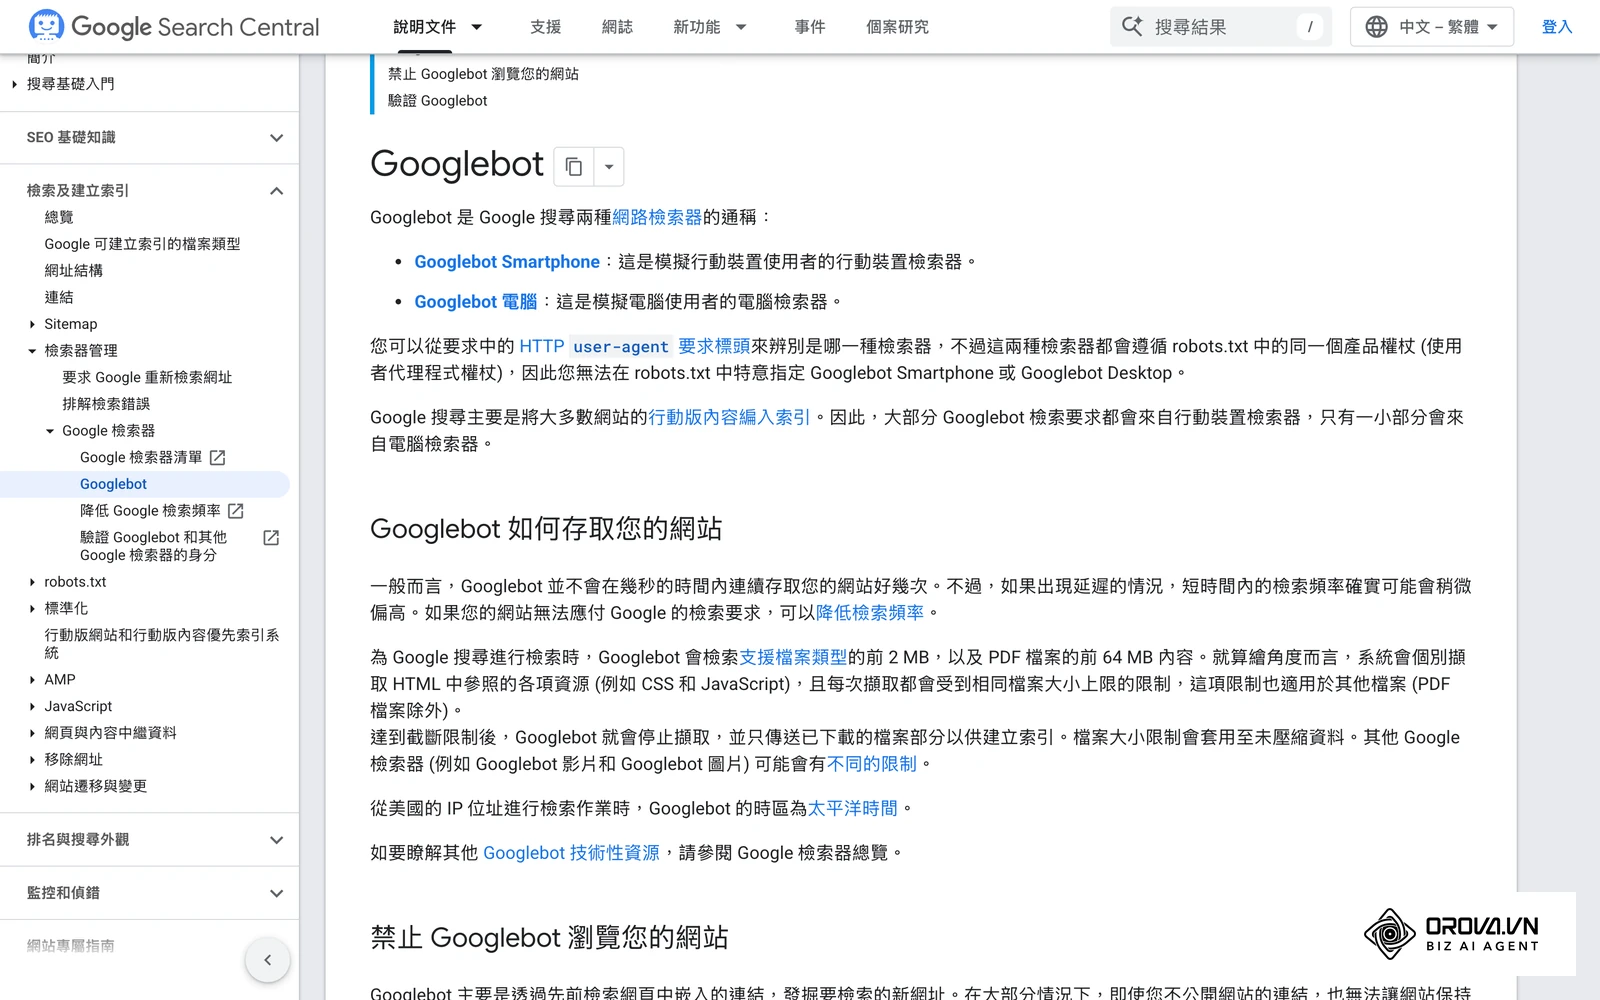The height and width of the screenshot is (1000, 1600).
Task: Jump to 禁止 Googlebot 瀏覽您的網站 anchor
Action: [483, 74]
